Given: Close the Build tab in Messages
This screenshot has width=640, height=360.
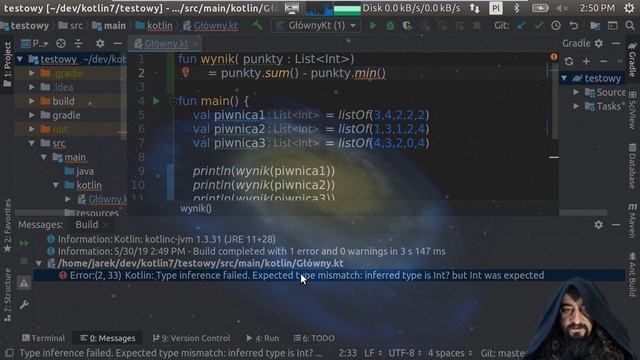Looking at the screenshot, I should (106, 224).
